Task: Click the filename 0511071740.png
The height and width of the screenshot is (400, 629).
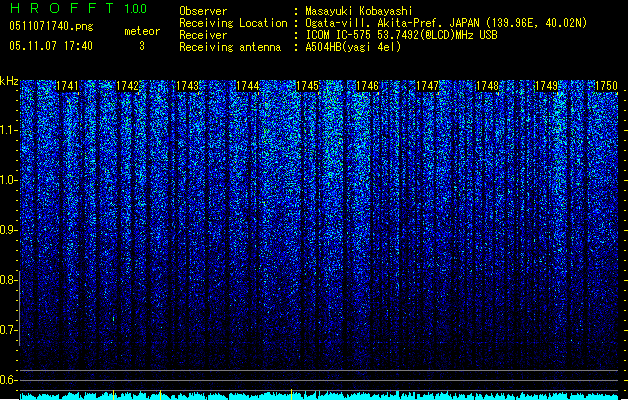Action: click(x=51, y=26)
